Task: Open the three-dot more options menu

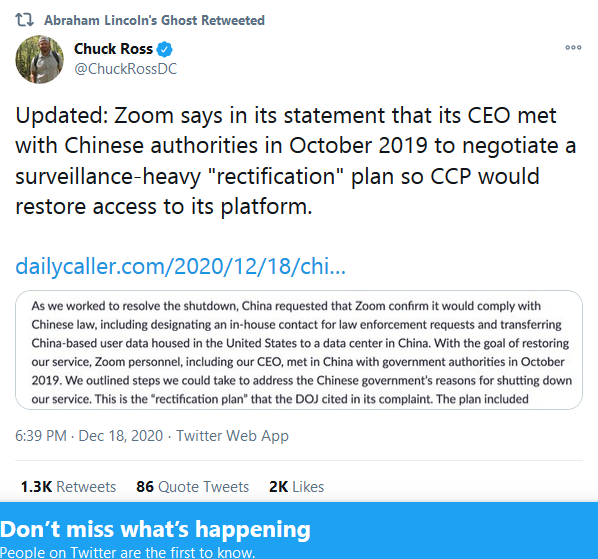Action: (573, 48)
